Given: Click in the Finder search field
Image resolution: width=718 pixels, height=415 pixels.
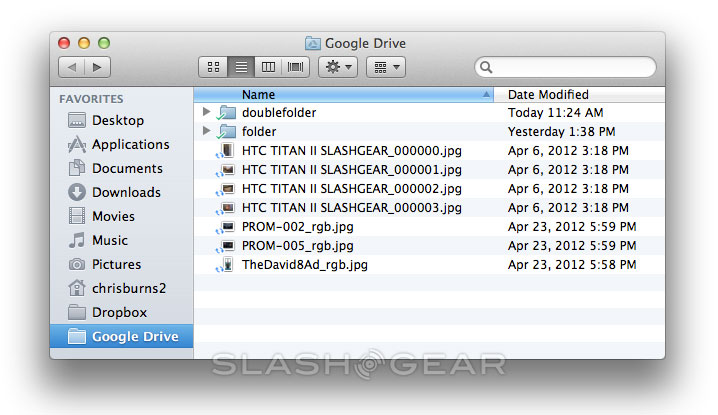Looking at the screenshot, I should pyautogui.click(x=565, y=67).
